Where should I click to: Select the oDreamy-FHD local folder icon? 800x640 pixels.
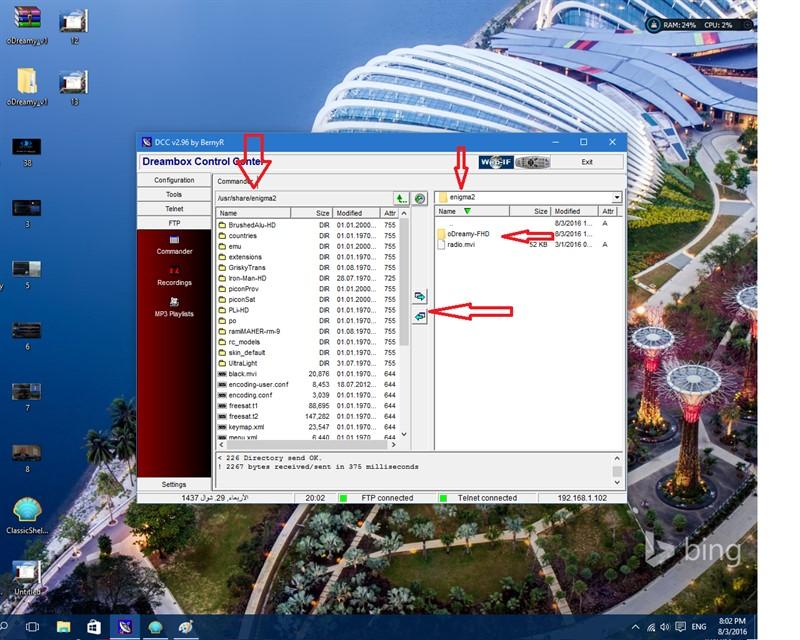[441, 234]
